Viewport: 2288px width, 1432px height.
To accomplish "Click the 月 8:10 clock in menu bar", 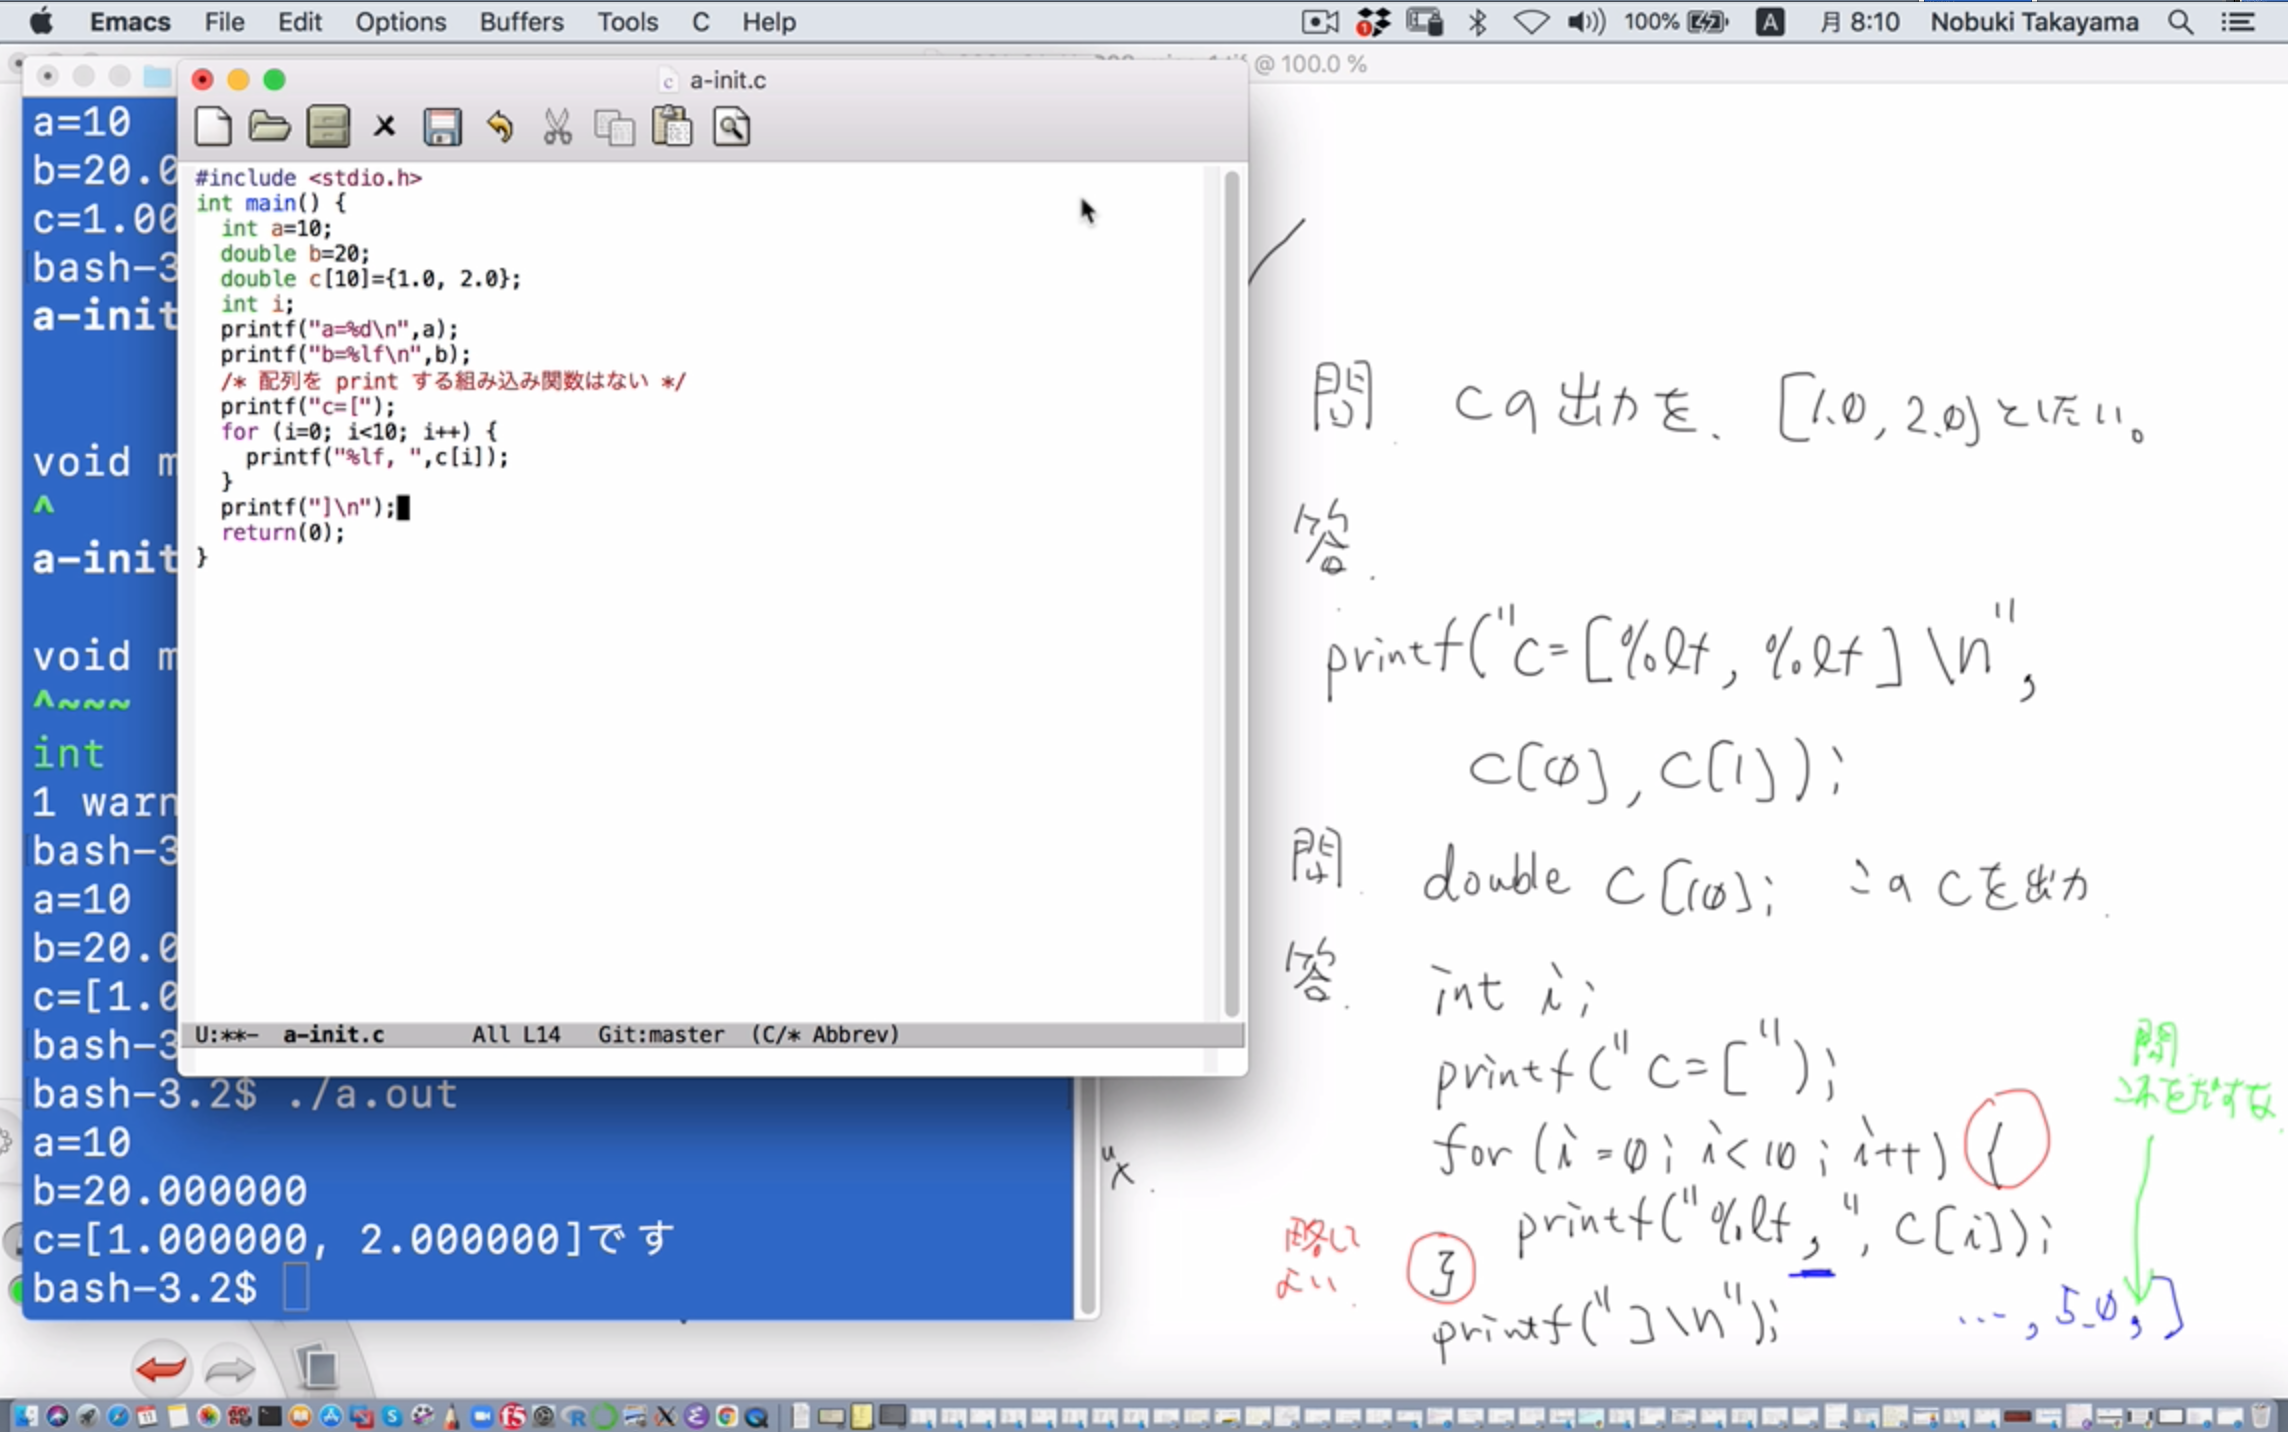I will 1859,21.
